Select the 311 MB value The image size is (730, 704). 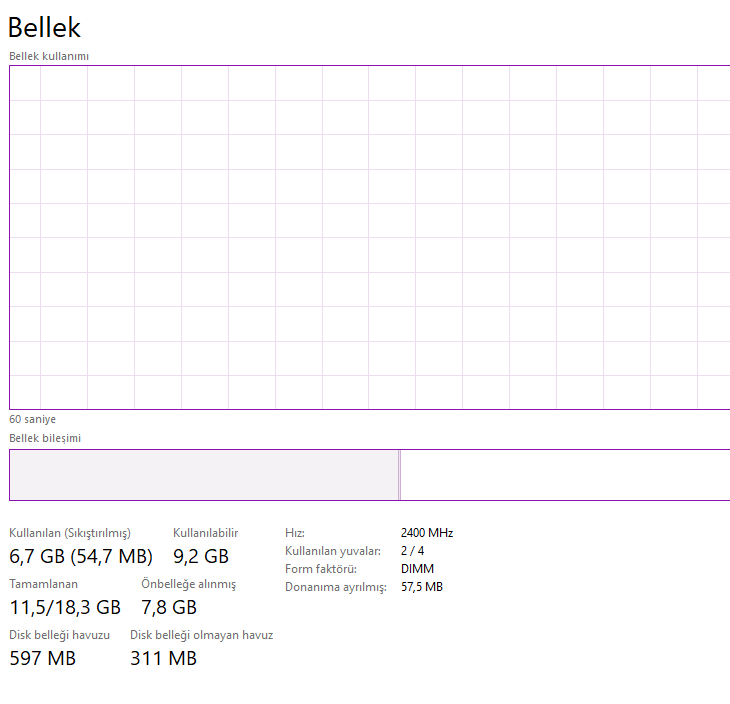coord(163,658)
